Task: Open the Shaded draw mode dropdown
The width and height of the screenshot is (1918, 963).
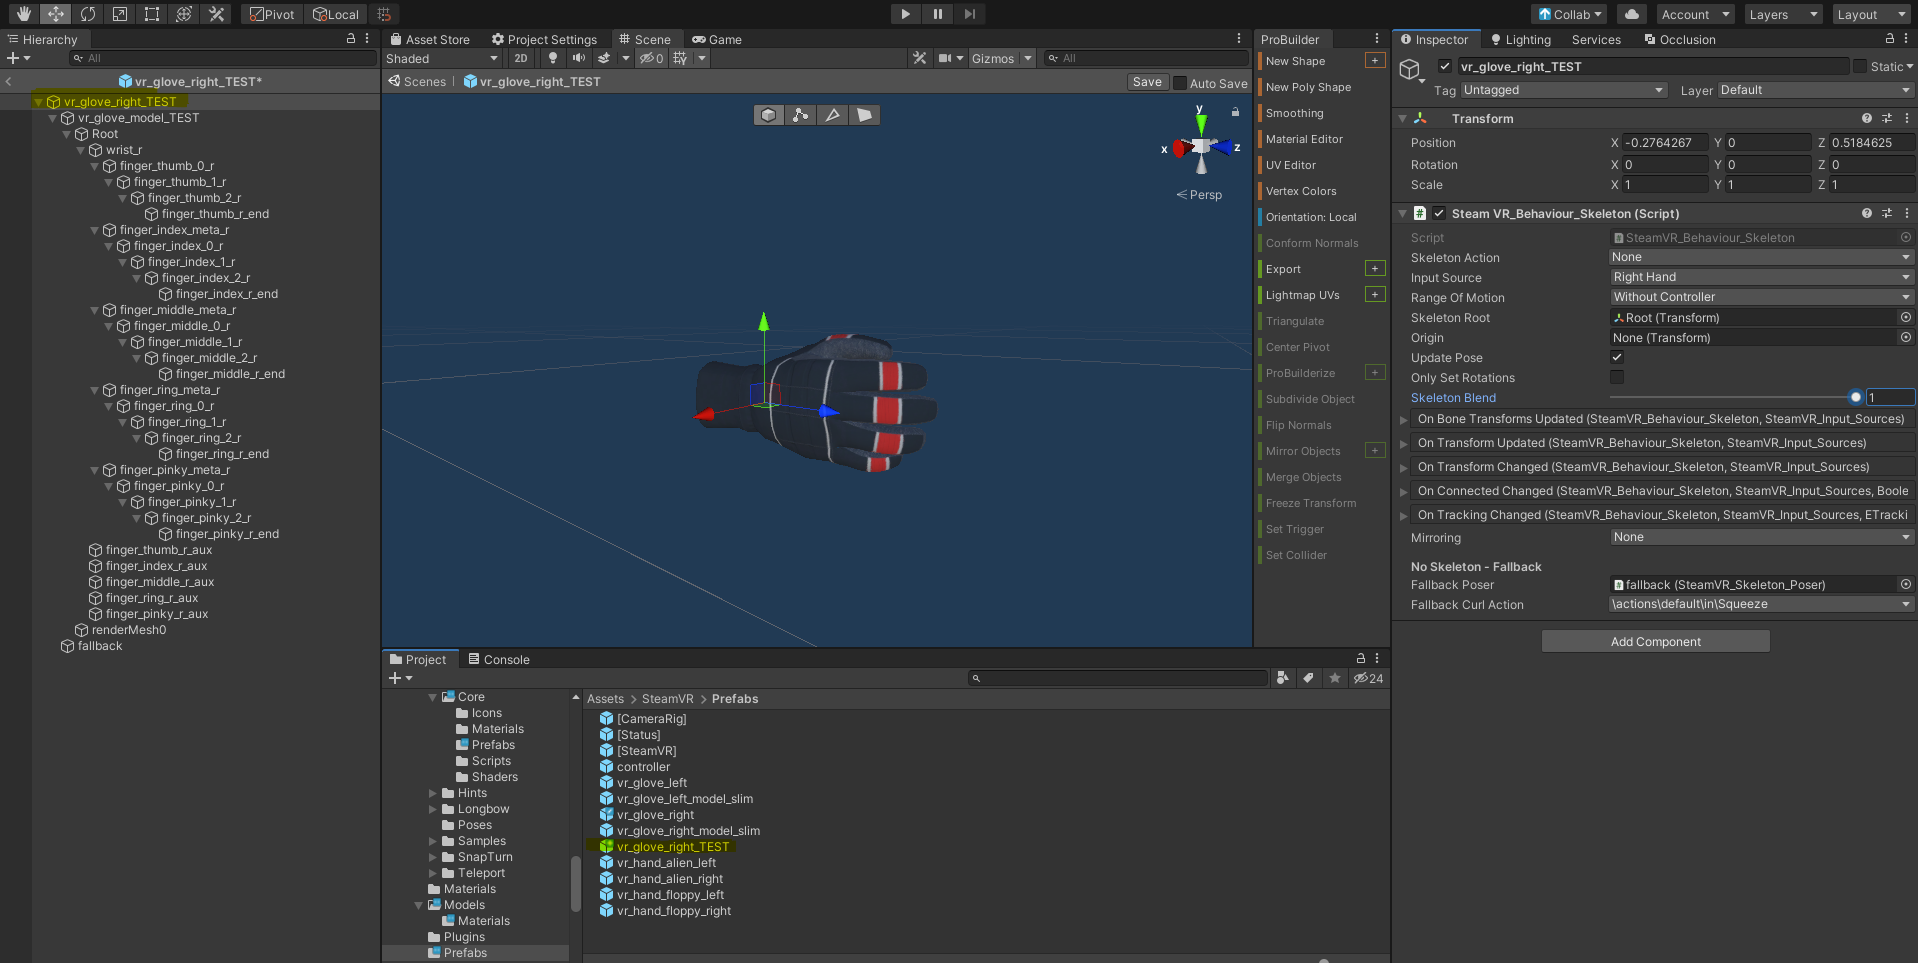Action: point(440,58)
